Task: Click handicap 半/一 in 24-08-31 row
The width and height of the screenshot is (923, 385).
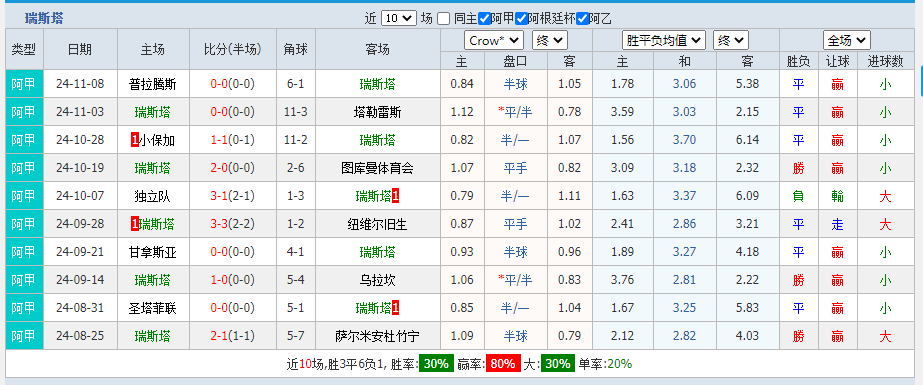Action: click(x=516, y=308)
